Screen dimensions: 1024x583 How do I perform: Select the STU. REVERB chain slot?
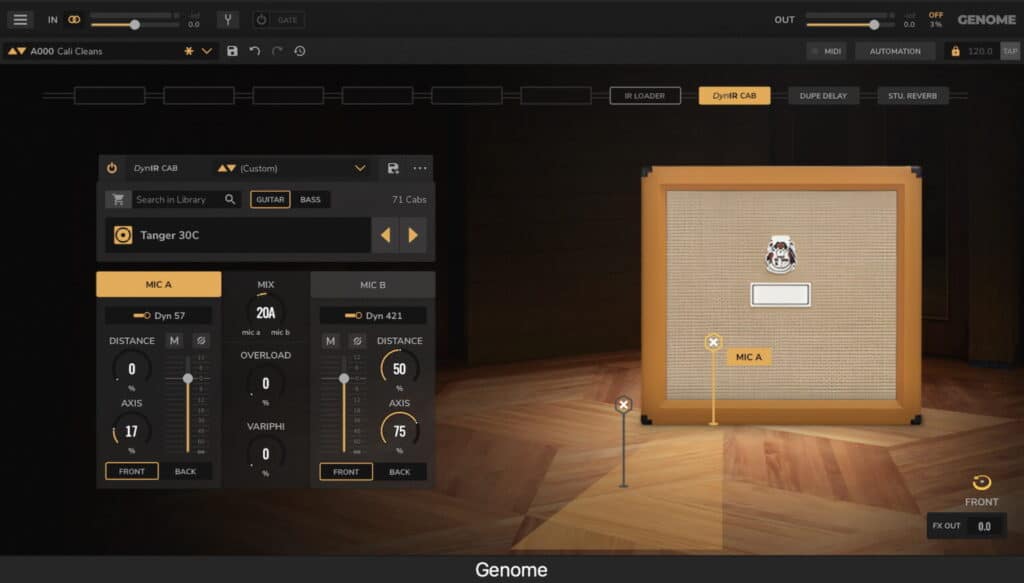pos(912,96)
